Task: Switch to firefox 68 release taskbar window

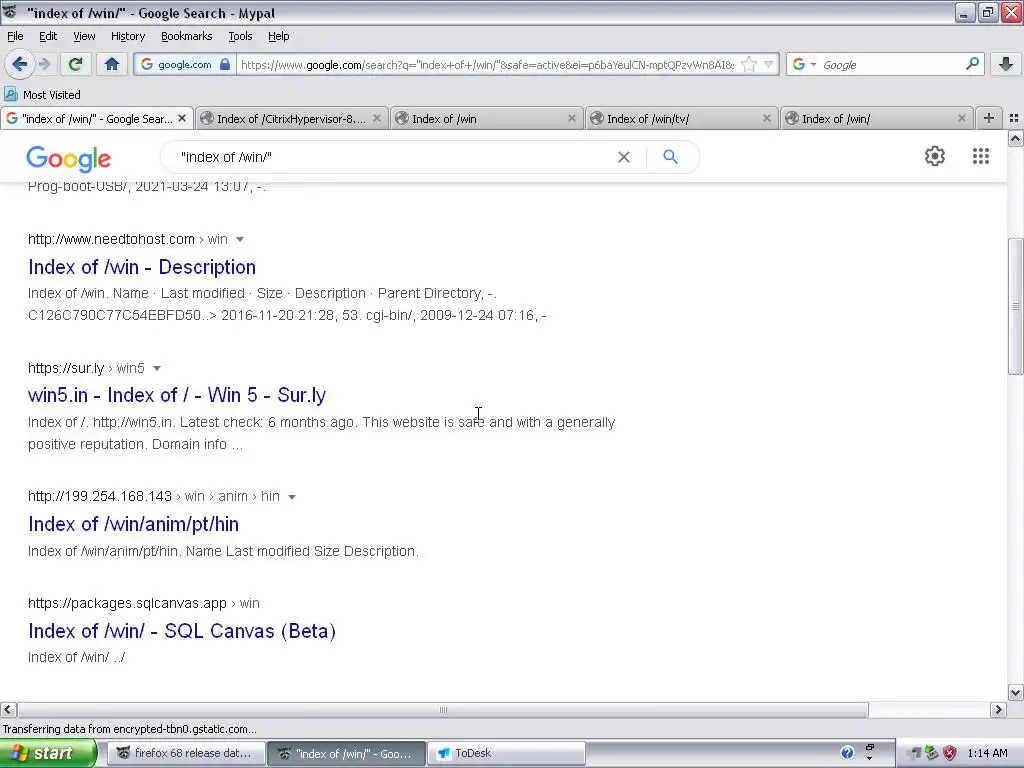Action: tap(186, 753)
